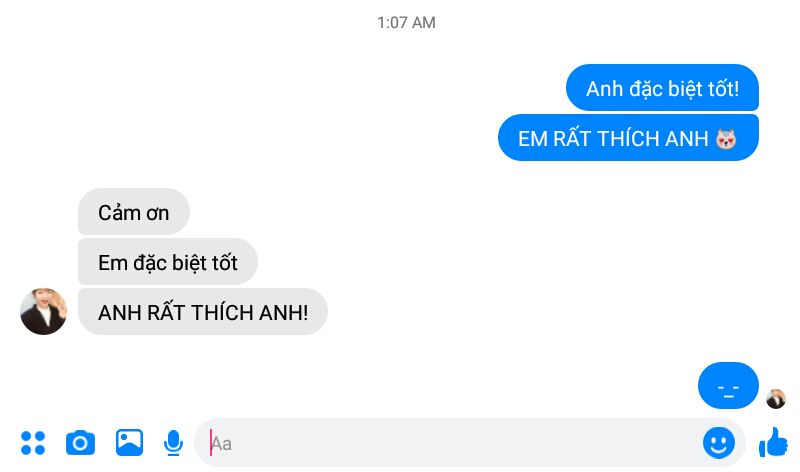Image resolution: width=800 pixels, height=472 pixels.
Task: Click the 1:07 AM timestamp
Action: [x=406, y=22]
